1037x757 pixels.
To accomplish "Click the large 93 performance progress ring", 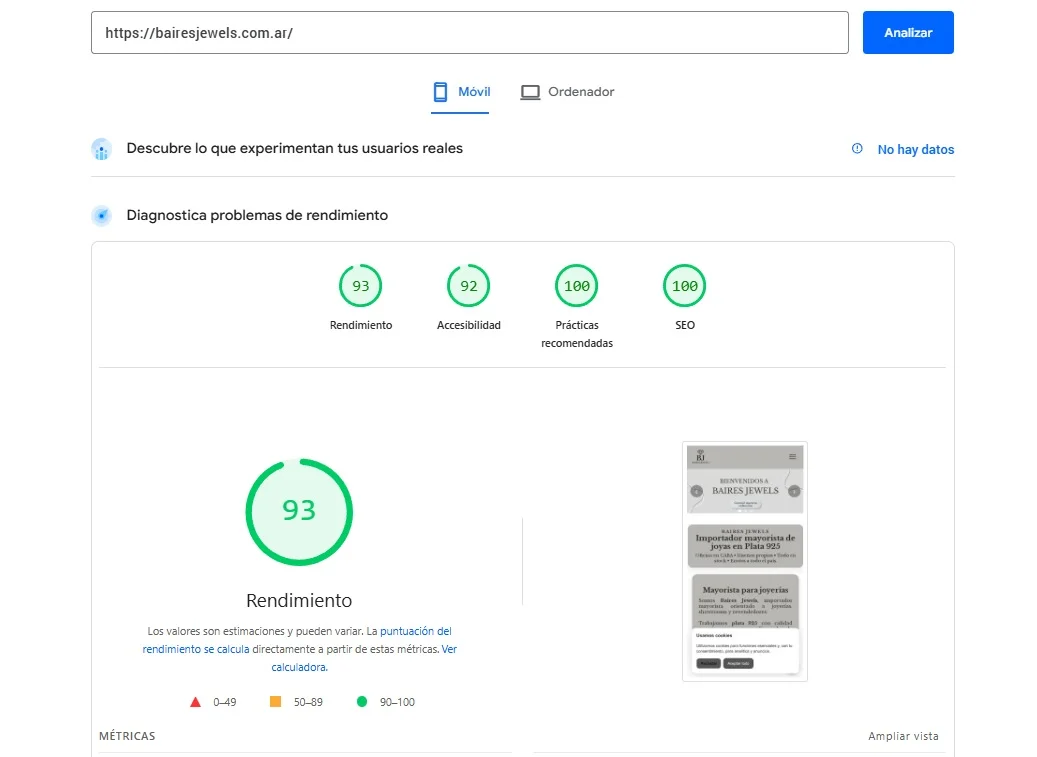I will 299,511.
